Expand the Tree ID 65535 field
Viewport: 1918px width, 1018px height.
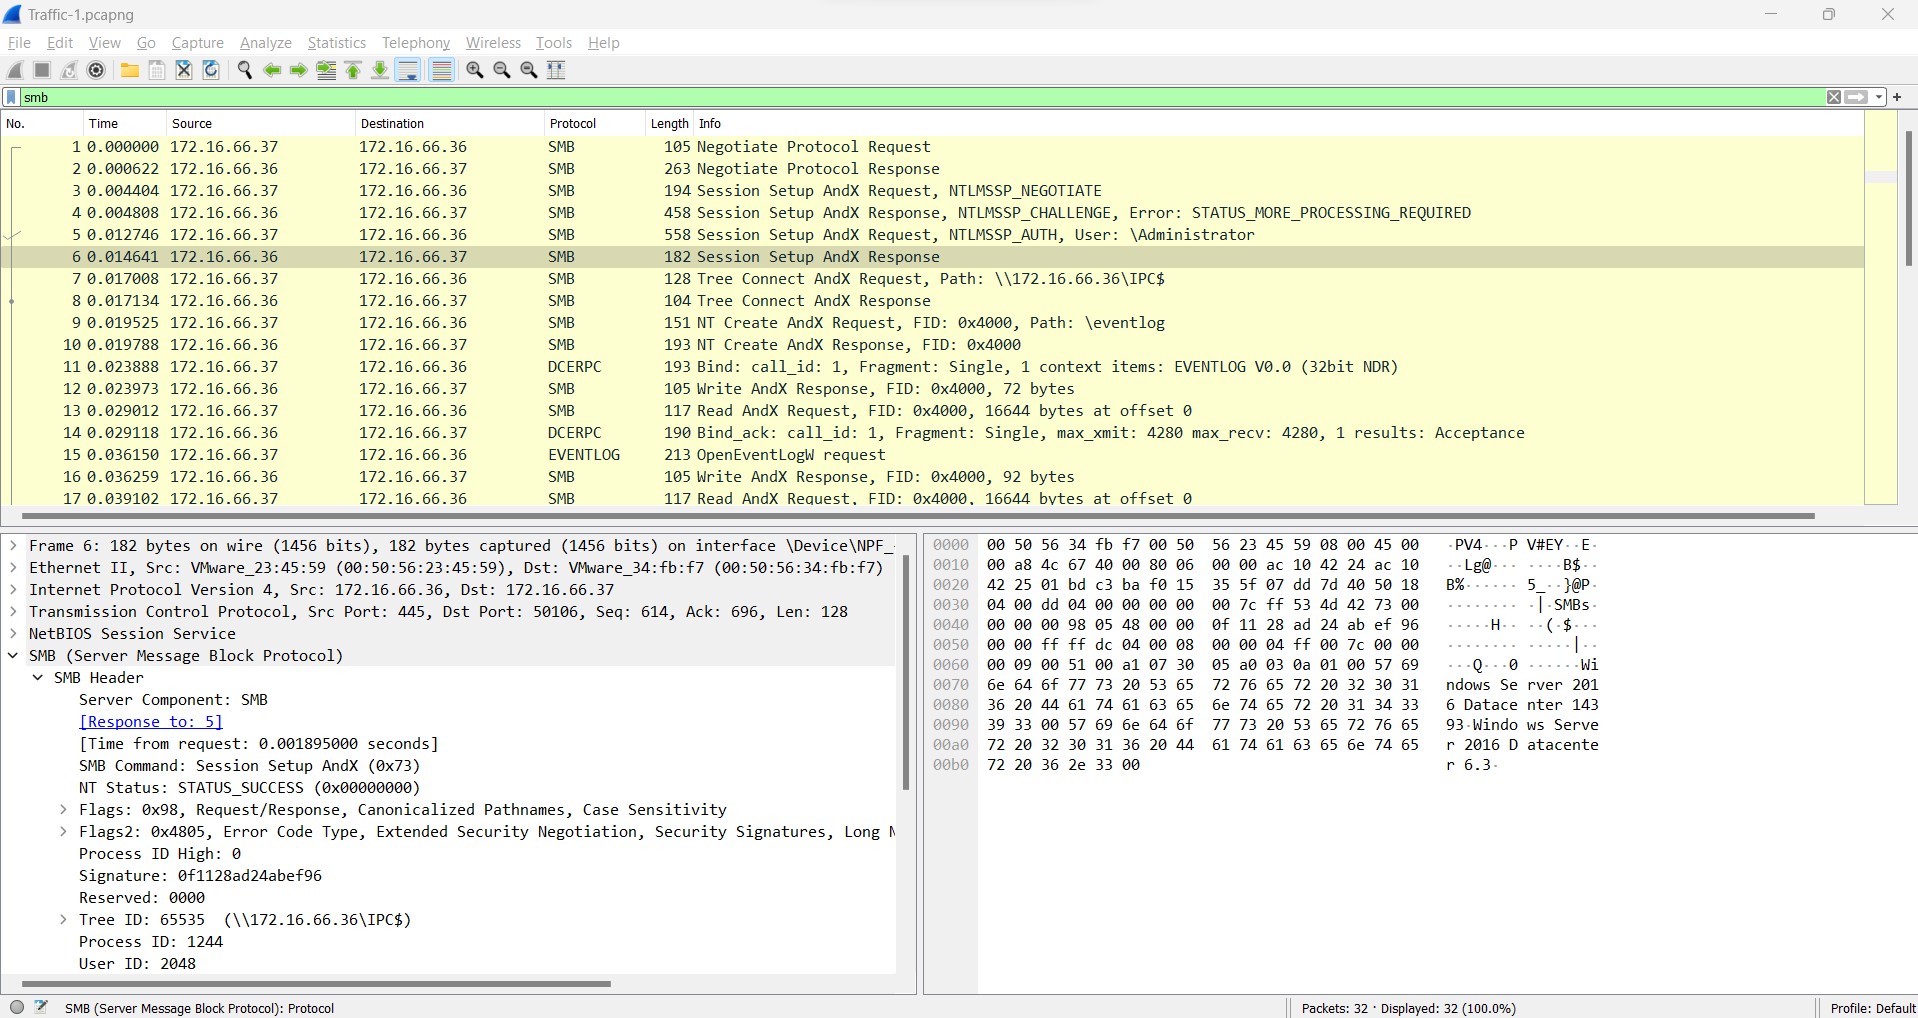coord(63,920)
